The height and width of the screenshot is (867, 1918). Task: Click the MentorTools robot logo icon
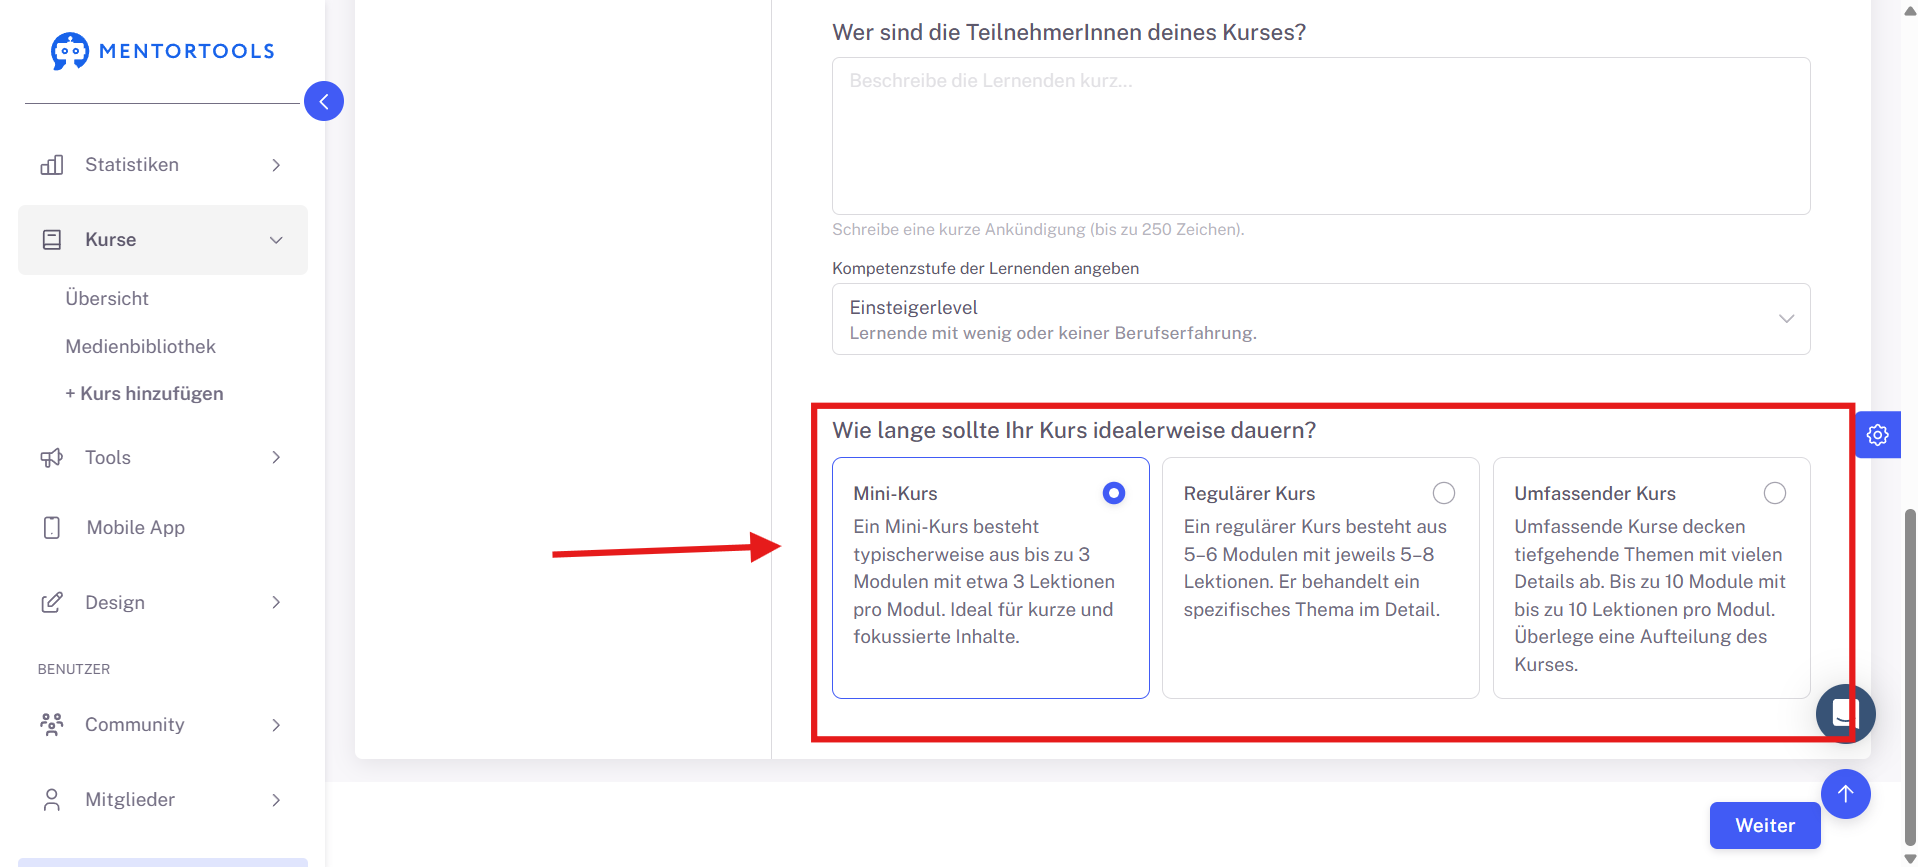tap(70, 51)
